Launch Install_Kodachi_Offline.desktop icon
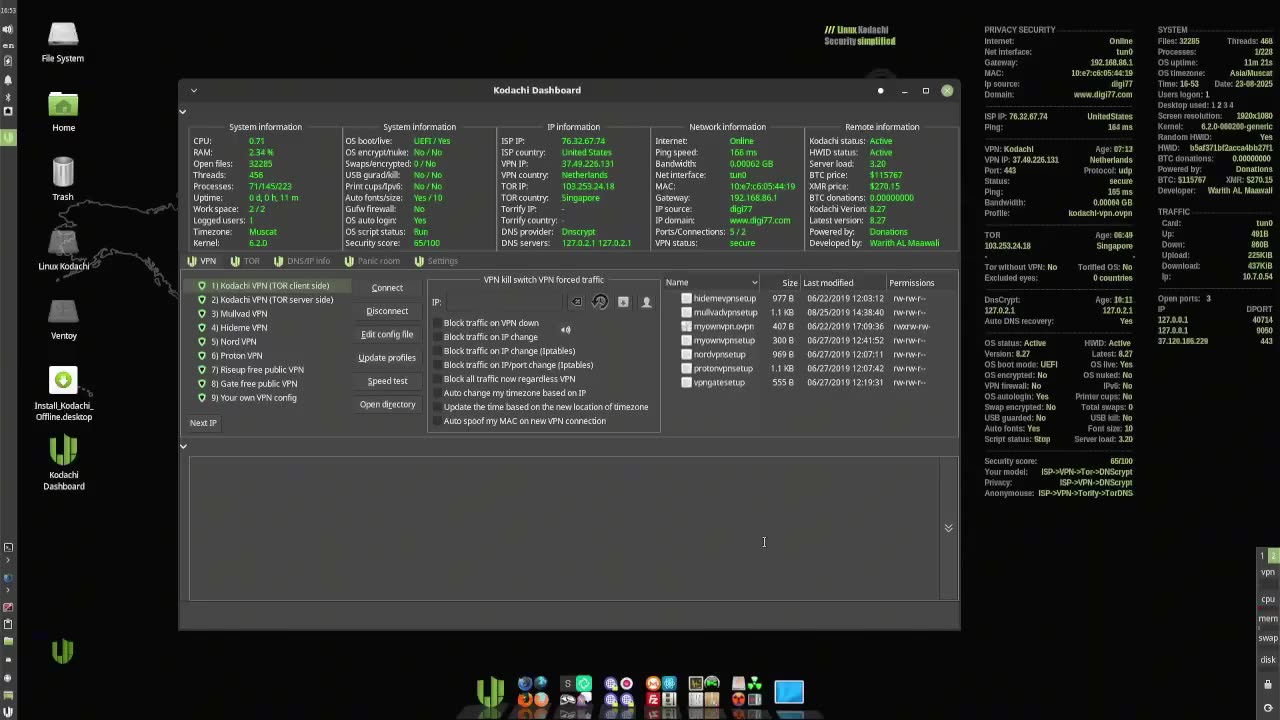 point(63,394)
